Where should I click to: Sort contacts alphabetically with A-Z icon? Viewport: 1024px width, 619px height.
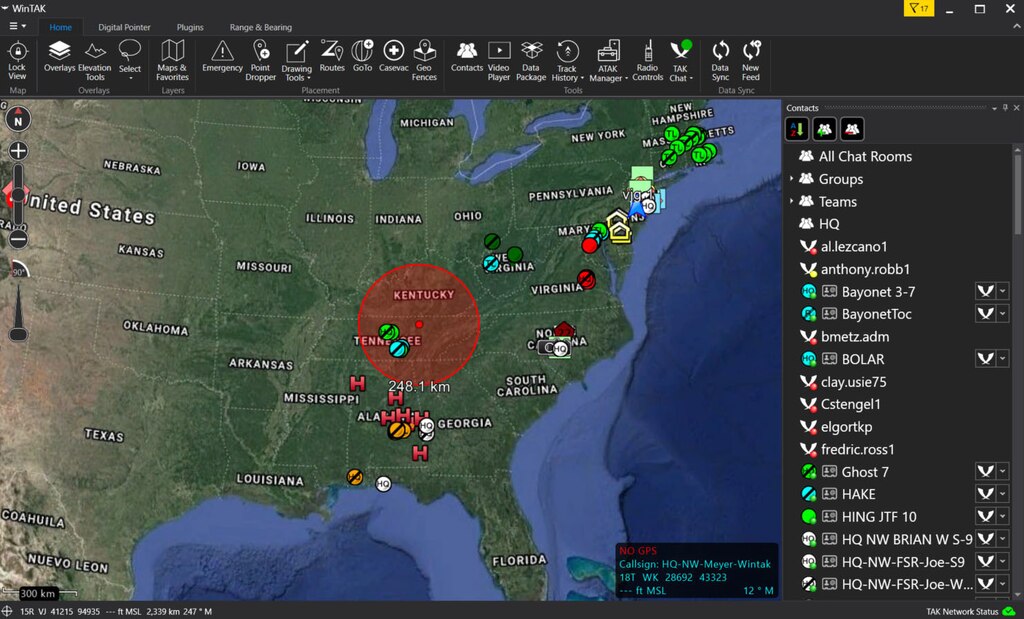click(x=797, y=129)
